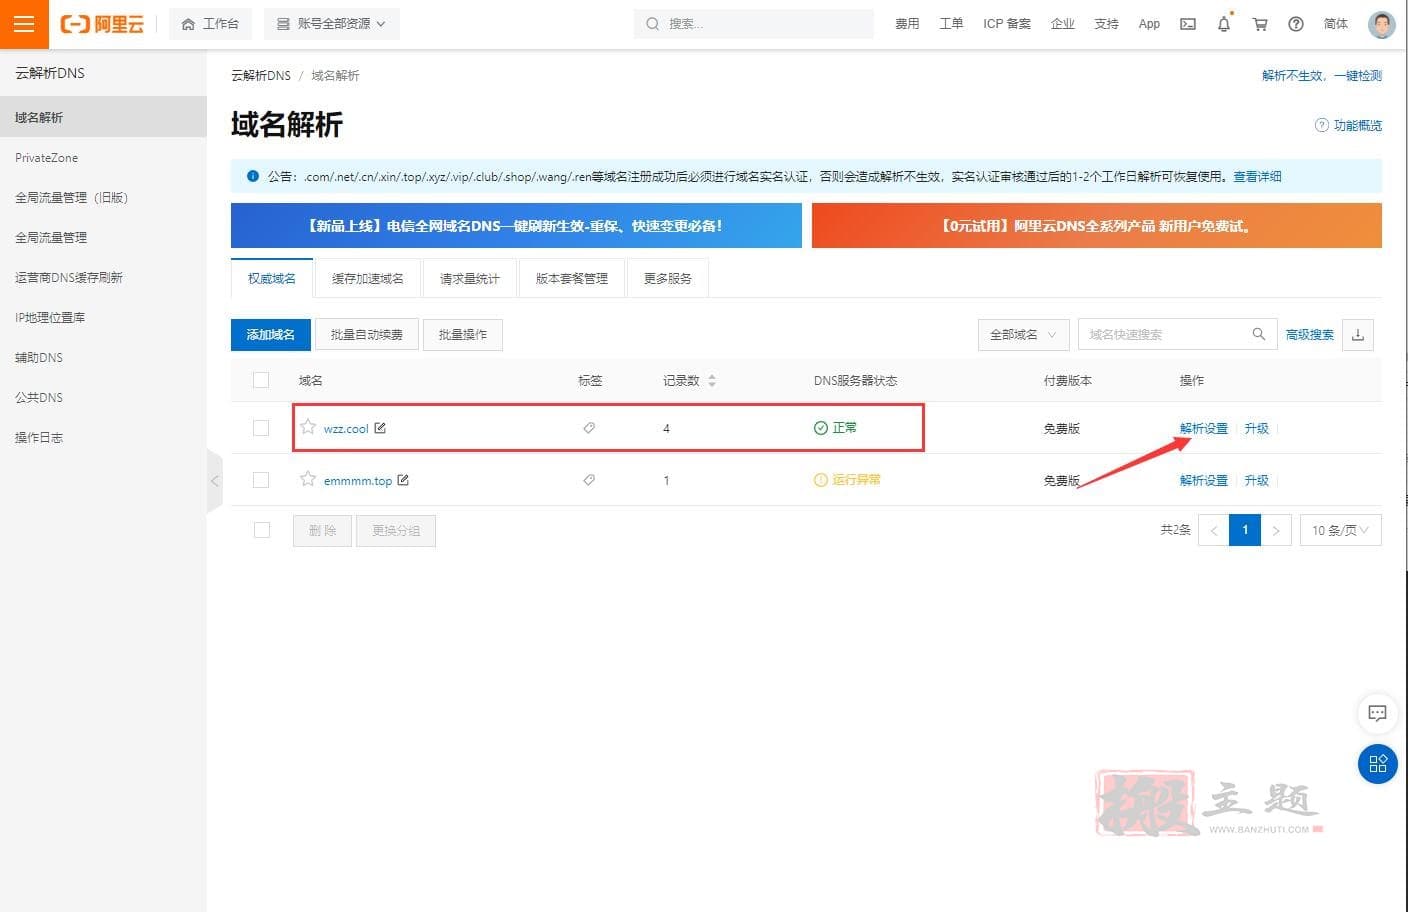Open 查看详细 in announcement
Screen dimensions: 1408x912
coord(1257,176)
